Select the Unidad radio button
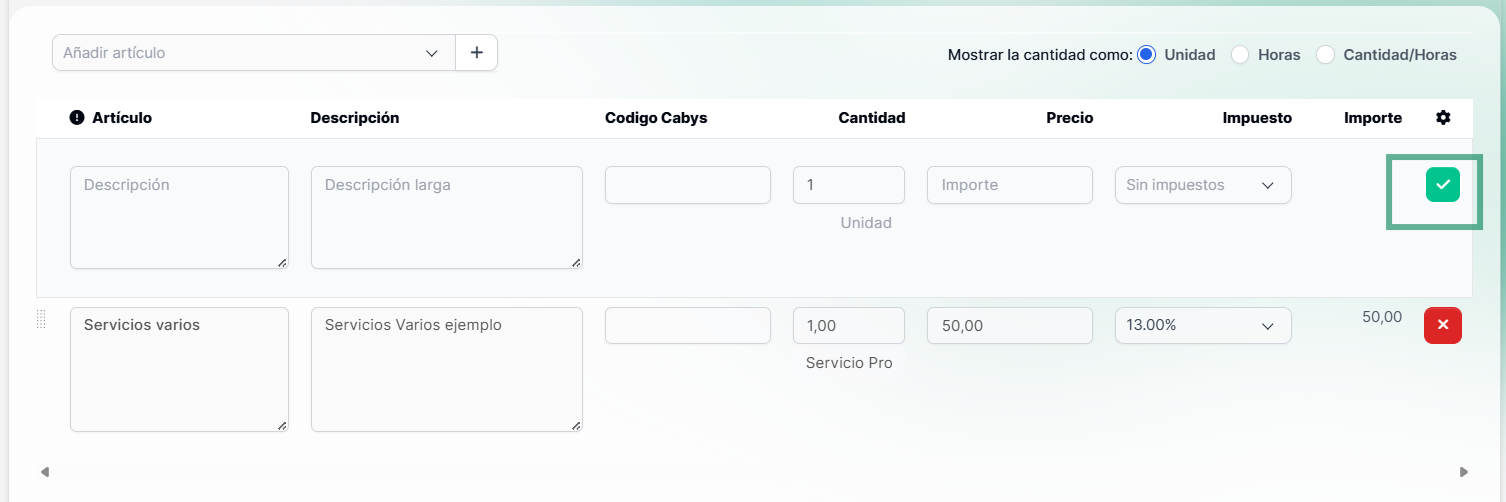The height and width of the screenshot is (502, 1506). (x=1146, y=55)
